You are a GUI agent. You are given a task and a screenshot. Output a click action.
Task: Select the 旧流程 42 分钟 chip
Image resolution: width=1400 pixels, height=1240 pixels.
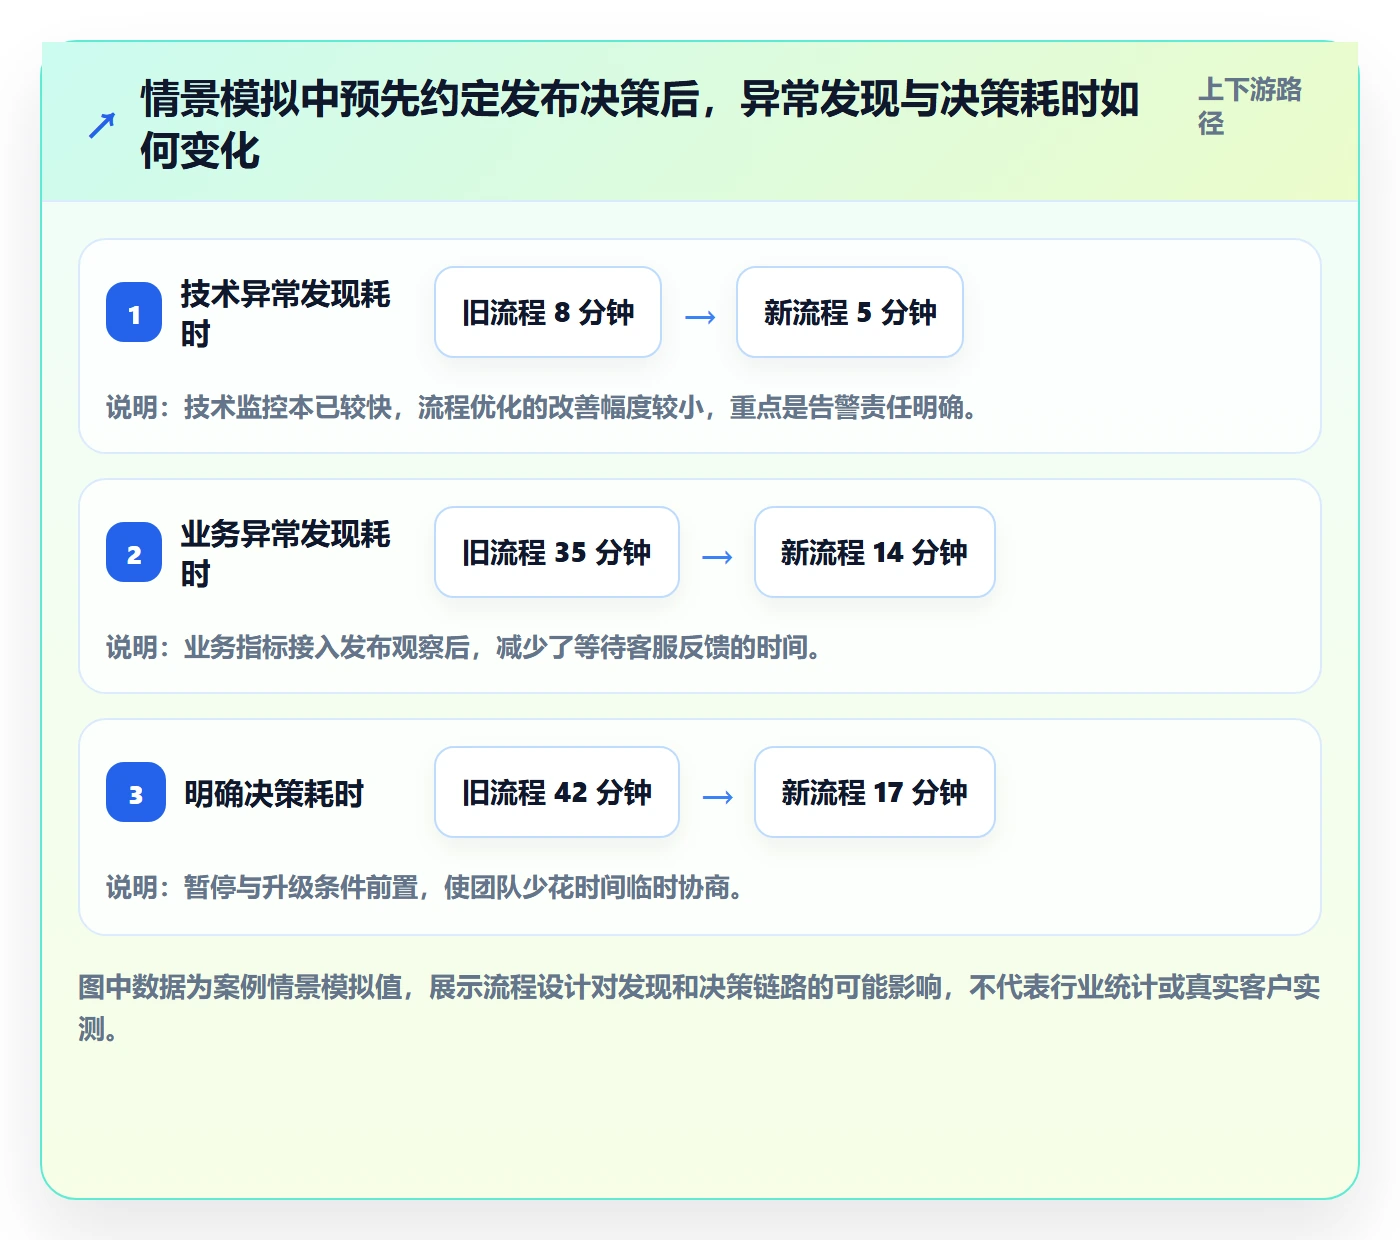coord(557,792)
